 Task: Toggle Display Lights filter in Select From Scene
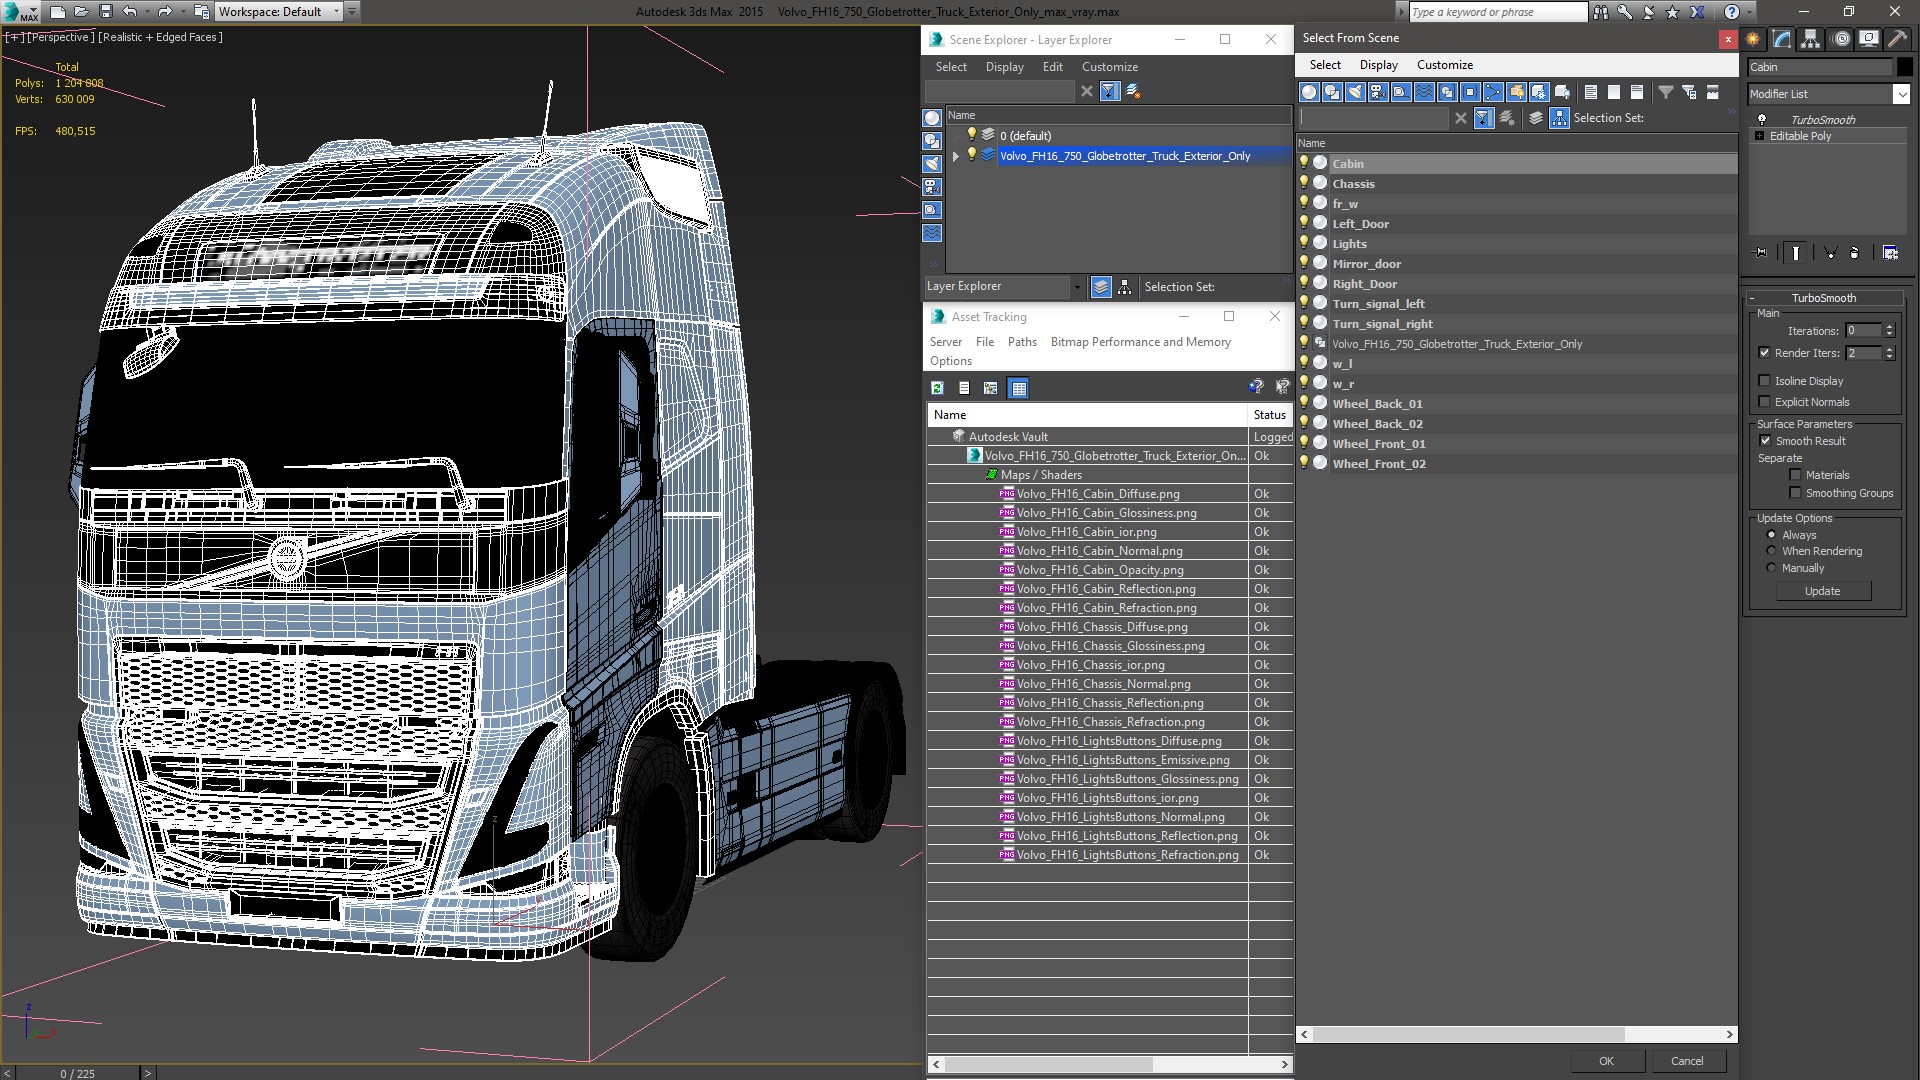(x=1355, y=92)
